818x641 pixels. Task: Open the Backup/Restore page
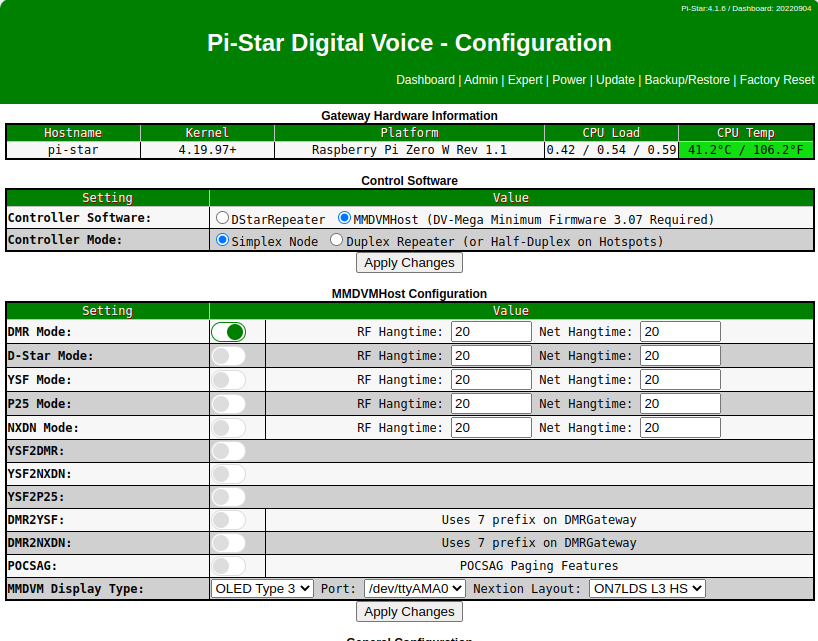pyautogui.click(x=687, y=80)
